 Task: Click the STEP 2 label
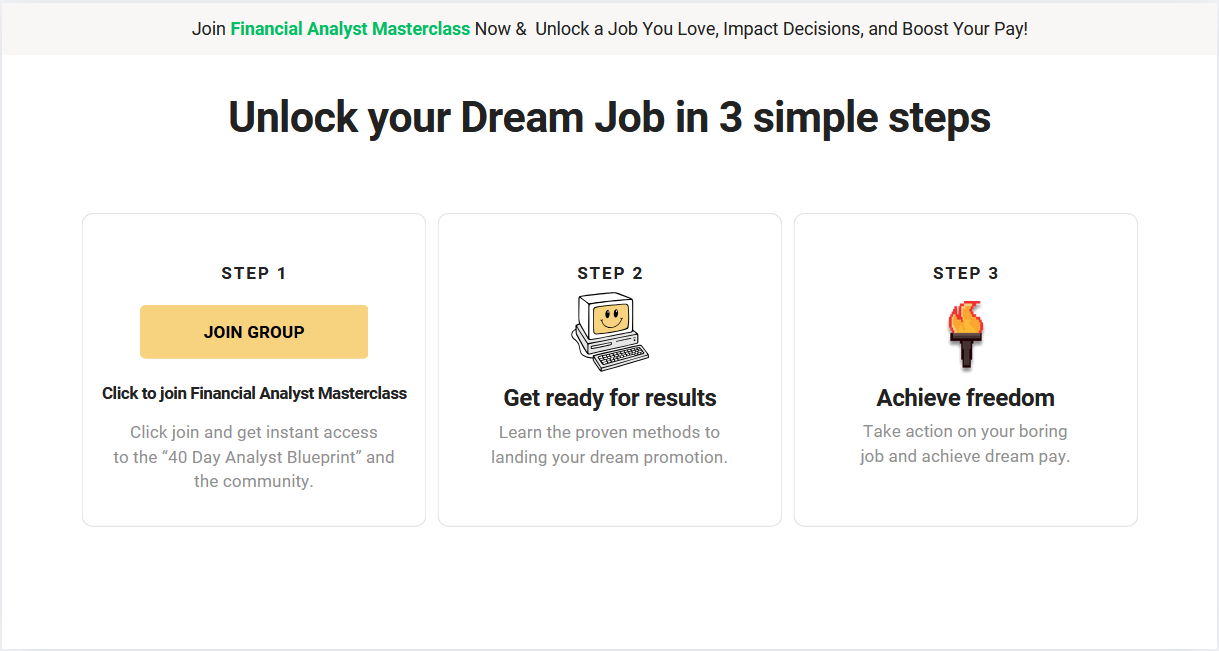point(610,273)
